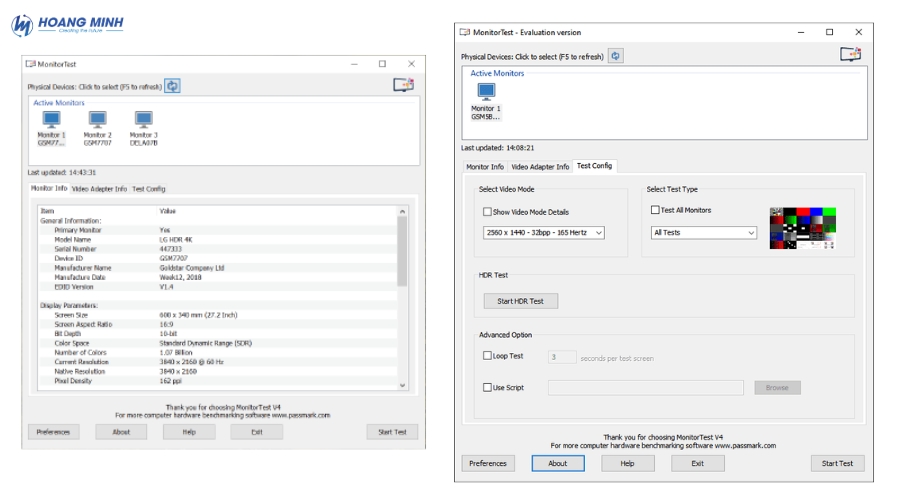900x500 pixels.
Task: Open Preferences in Evaluation version window
Action: pos(488,463)
